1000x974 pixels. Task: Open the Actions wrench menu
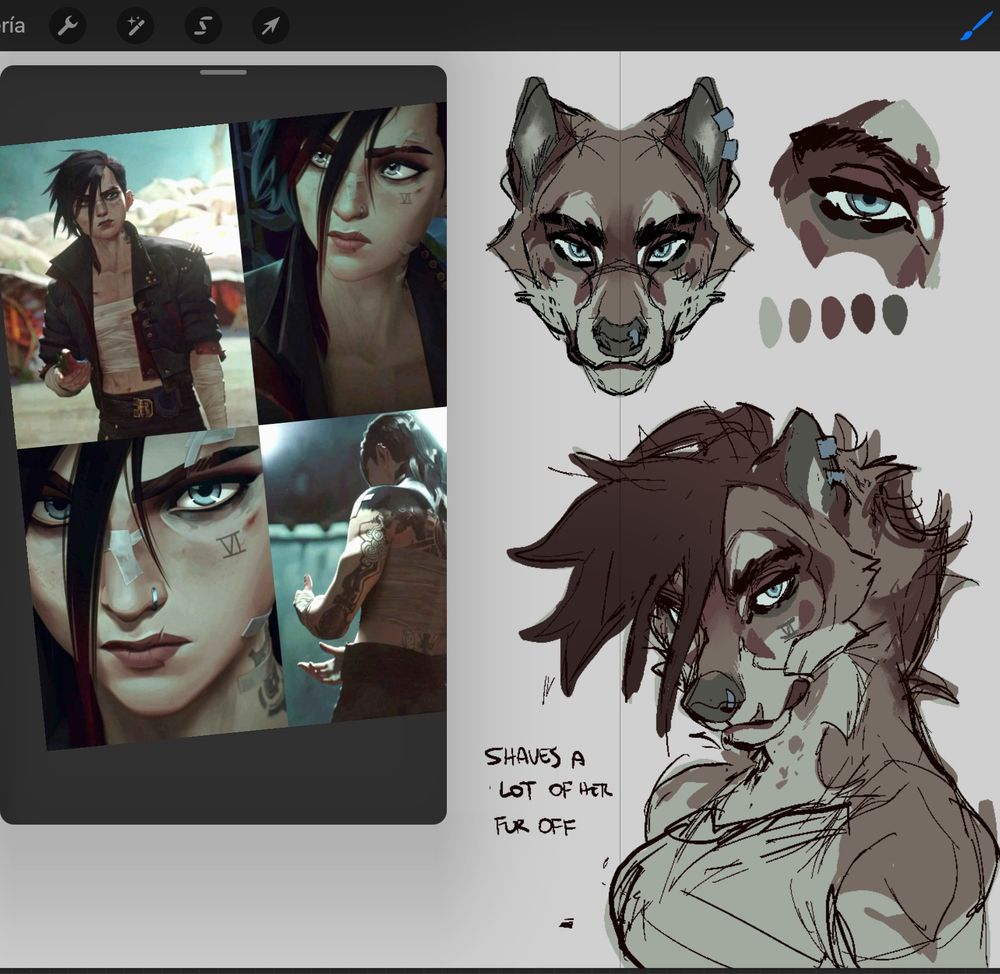pos(68,26)
